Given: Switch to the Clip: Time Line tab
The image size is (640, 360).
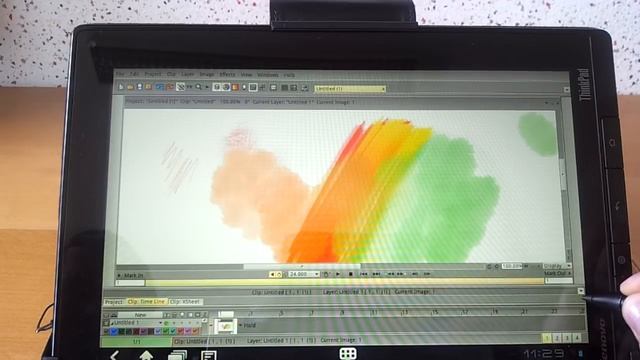Looking at the screenshot, I should point(146,302).
